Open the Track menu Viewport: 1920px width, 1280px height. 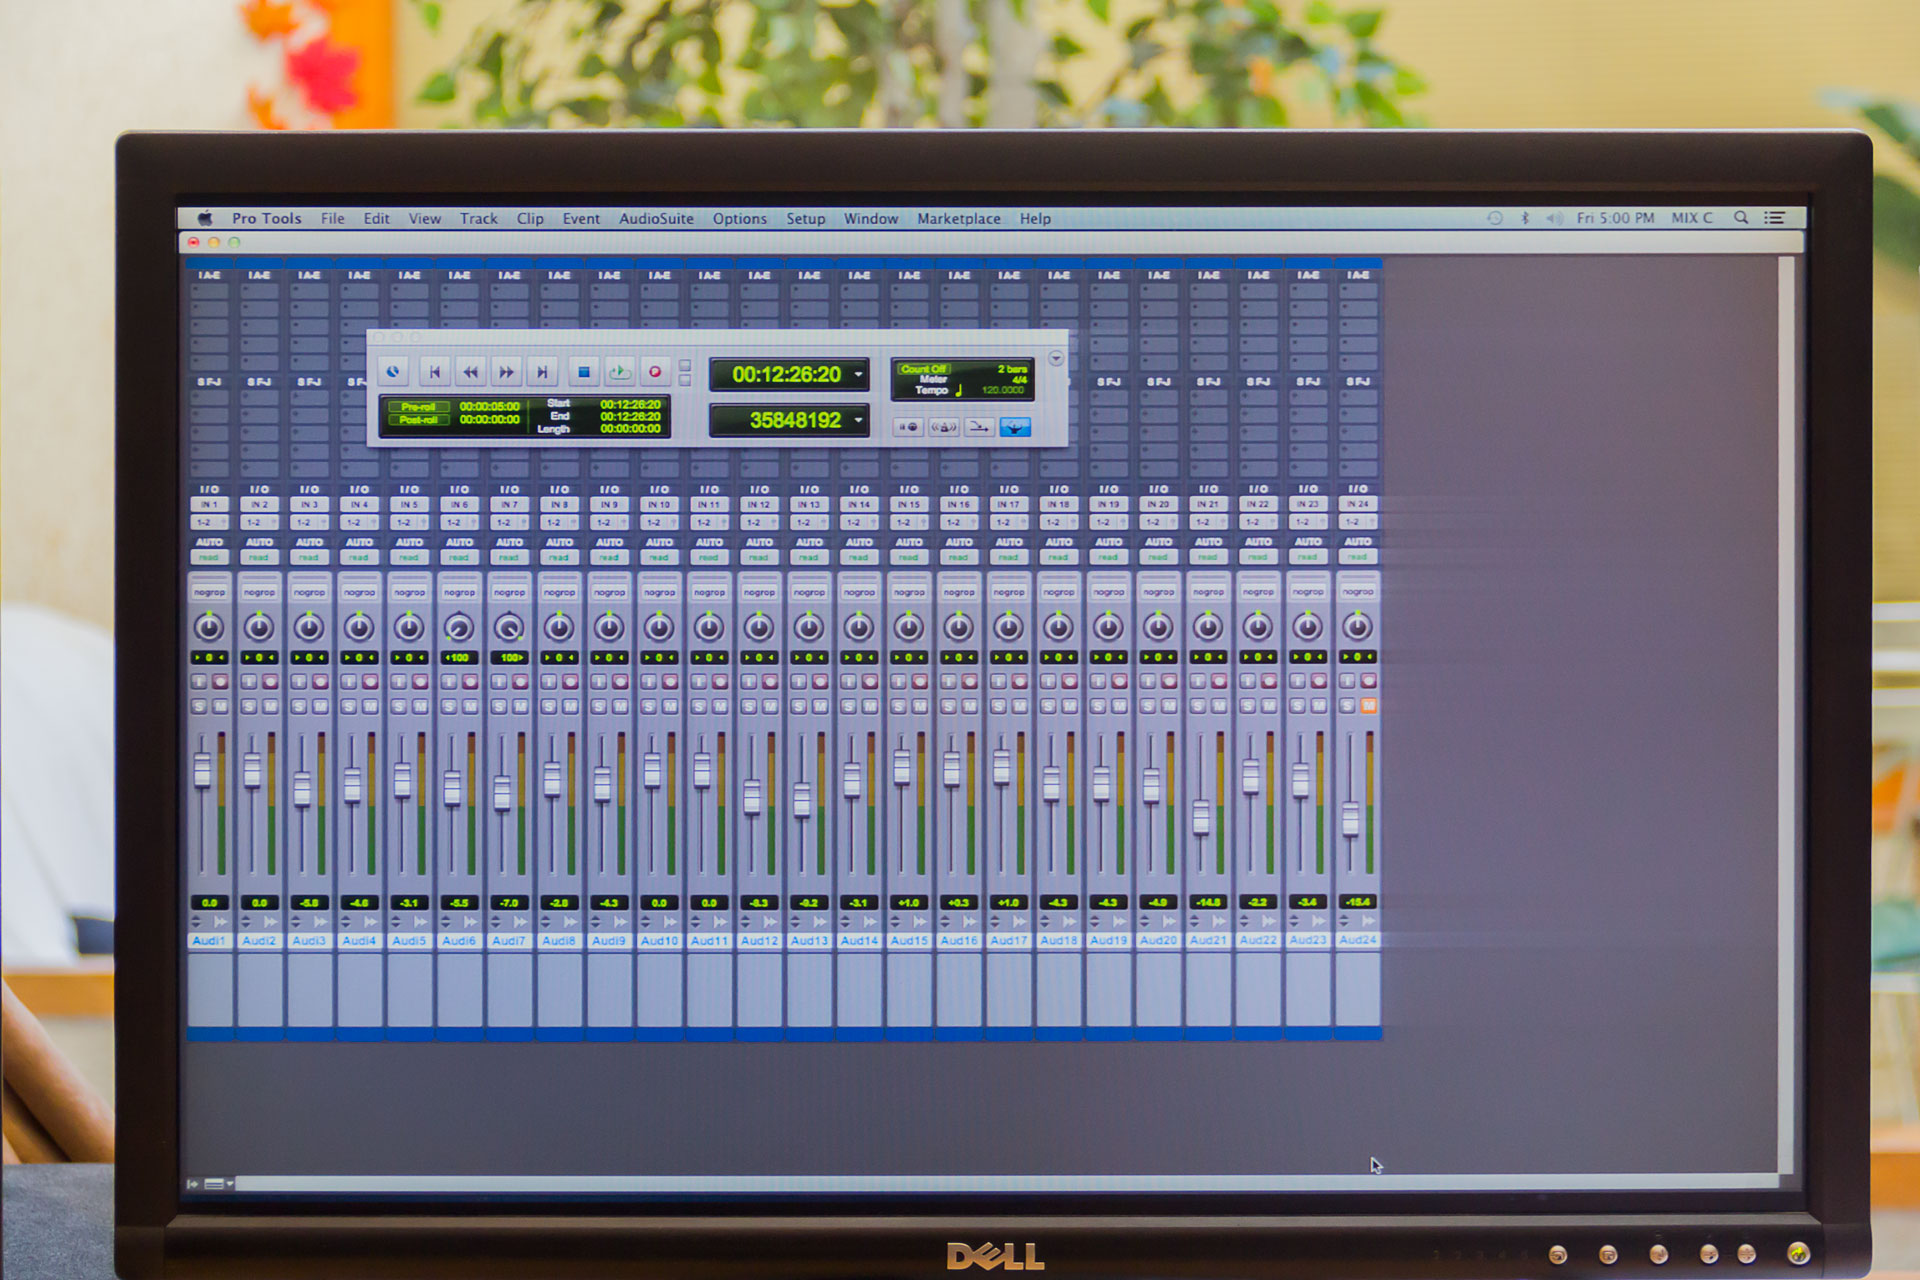click(x=478, y=219)
